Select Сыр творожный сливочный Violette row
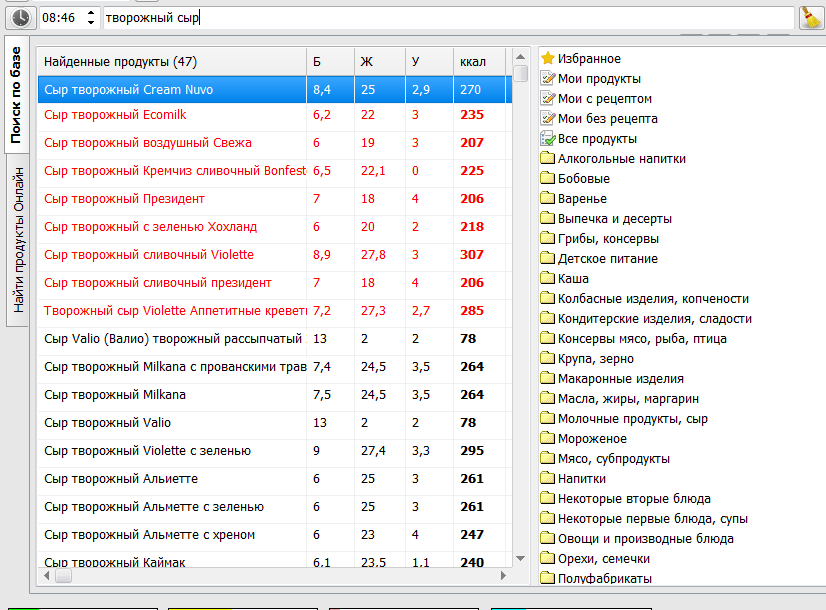The height and width of the screenshot is (610, 826). point(274,254)
